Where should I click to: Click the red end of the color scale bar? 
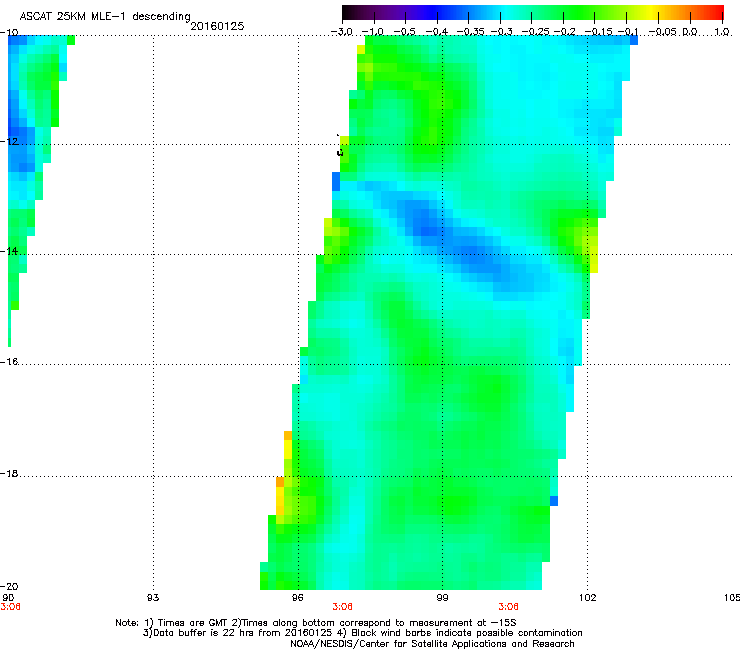point(717,12)
